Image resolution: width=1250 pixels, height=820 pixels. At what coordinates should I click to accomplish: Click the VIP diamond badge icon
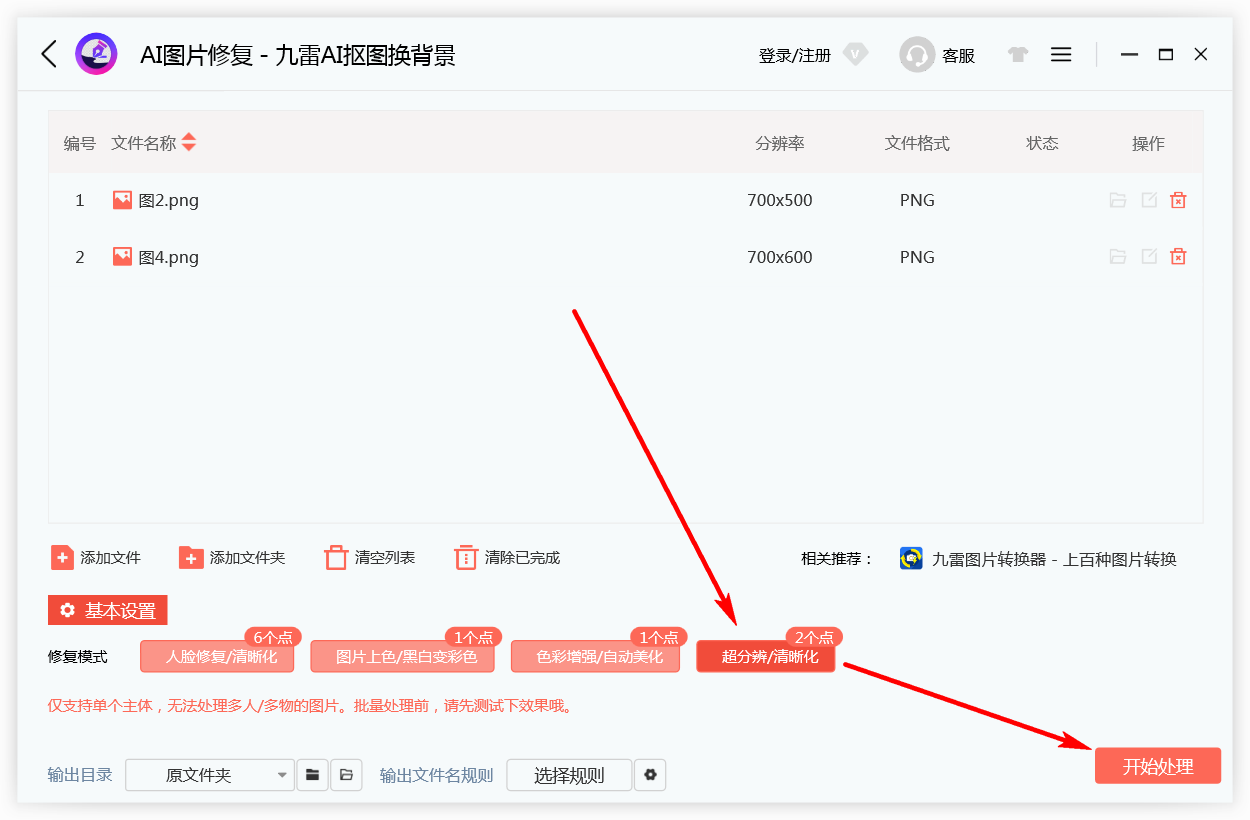coord(856,54)
